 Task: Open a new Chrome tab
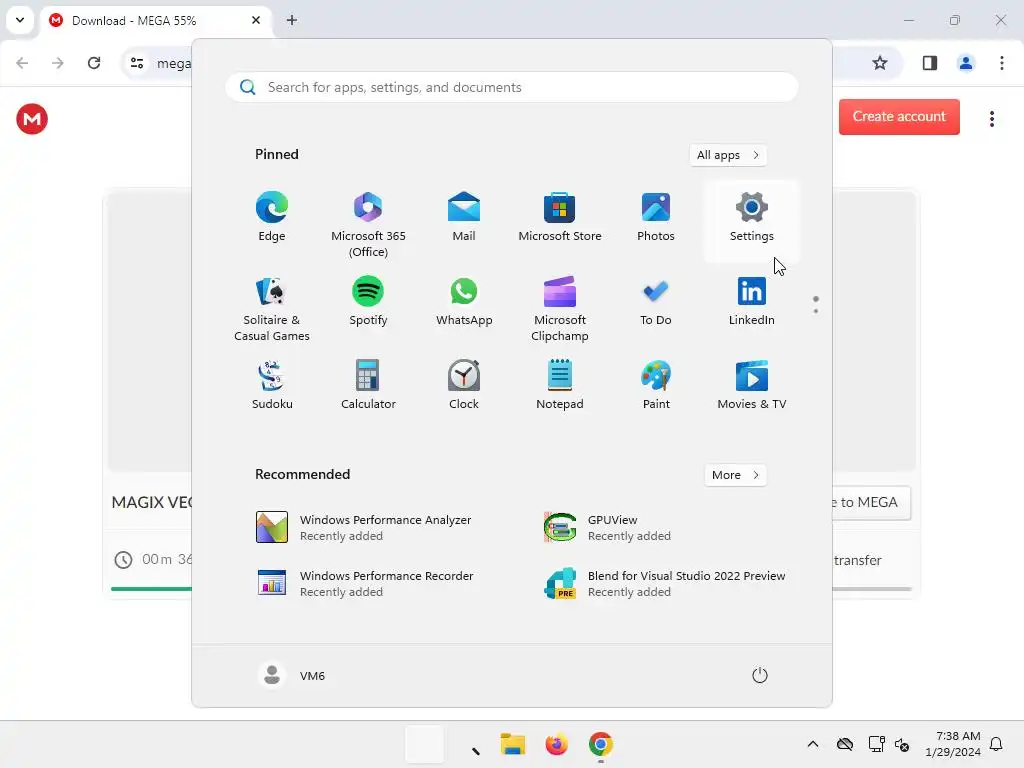coord(292,20)
